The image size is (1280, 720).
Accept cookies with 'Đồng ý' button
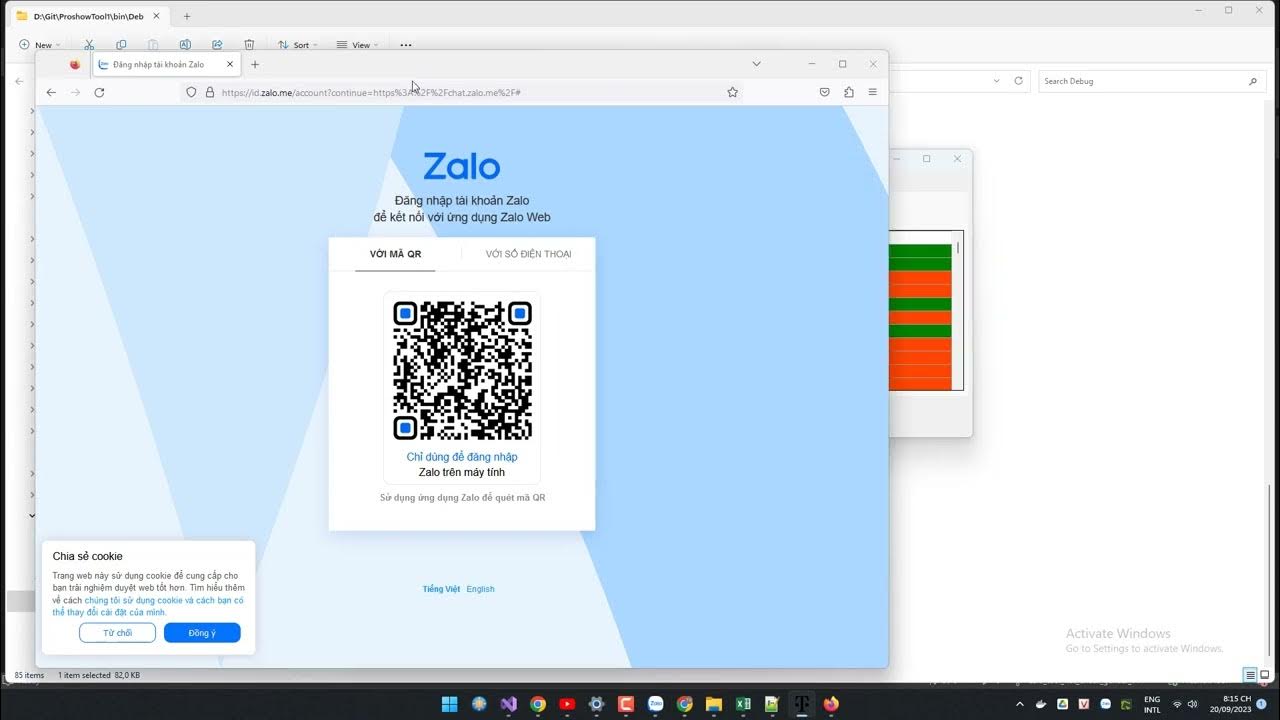click(x=202, y=633)
